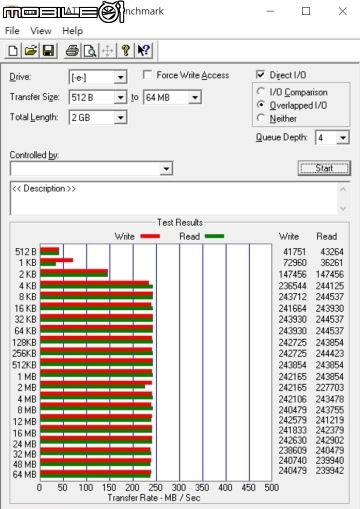Click the four-arrow move icon in the toolbar

108,51
